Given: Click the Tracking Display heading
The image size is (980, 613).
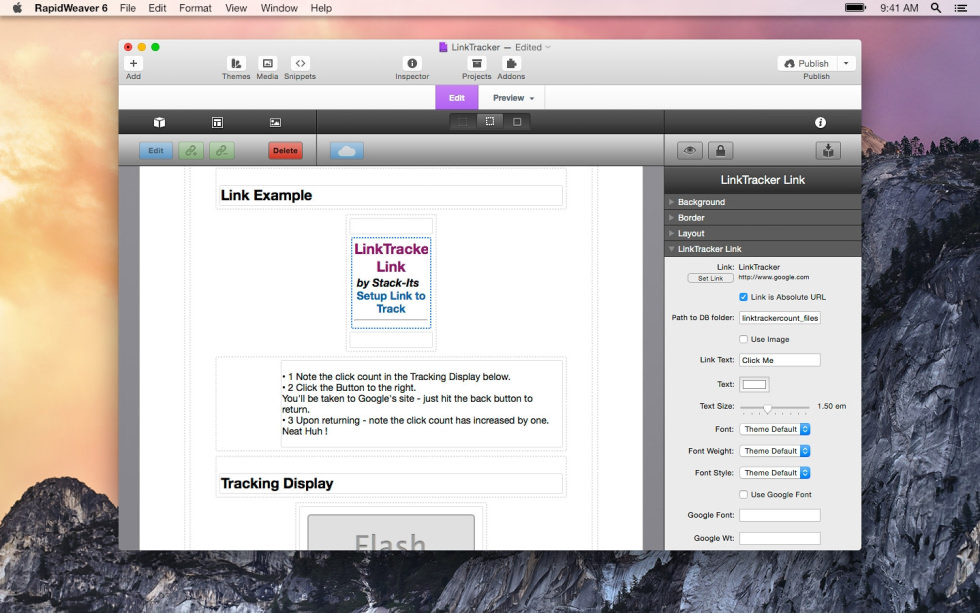Looking at the screenshot, I should [277, 484].
